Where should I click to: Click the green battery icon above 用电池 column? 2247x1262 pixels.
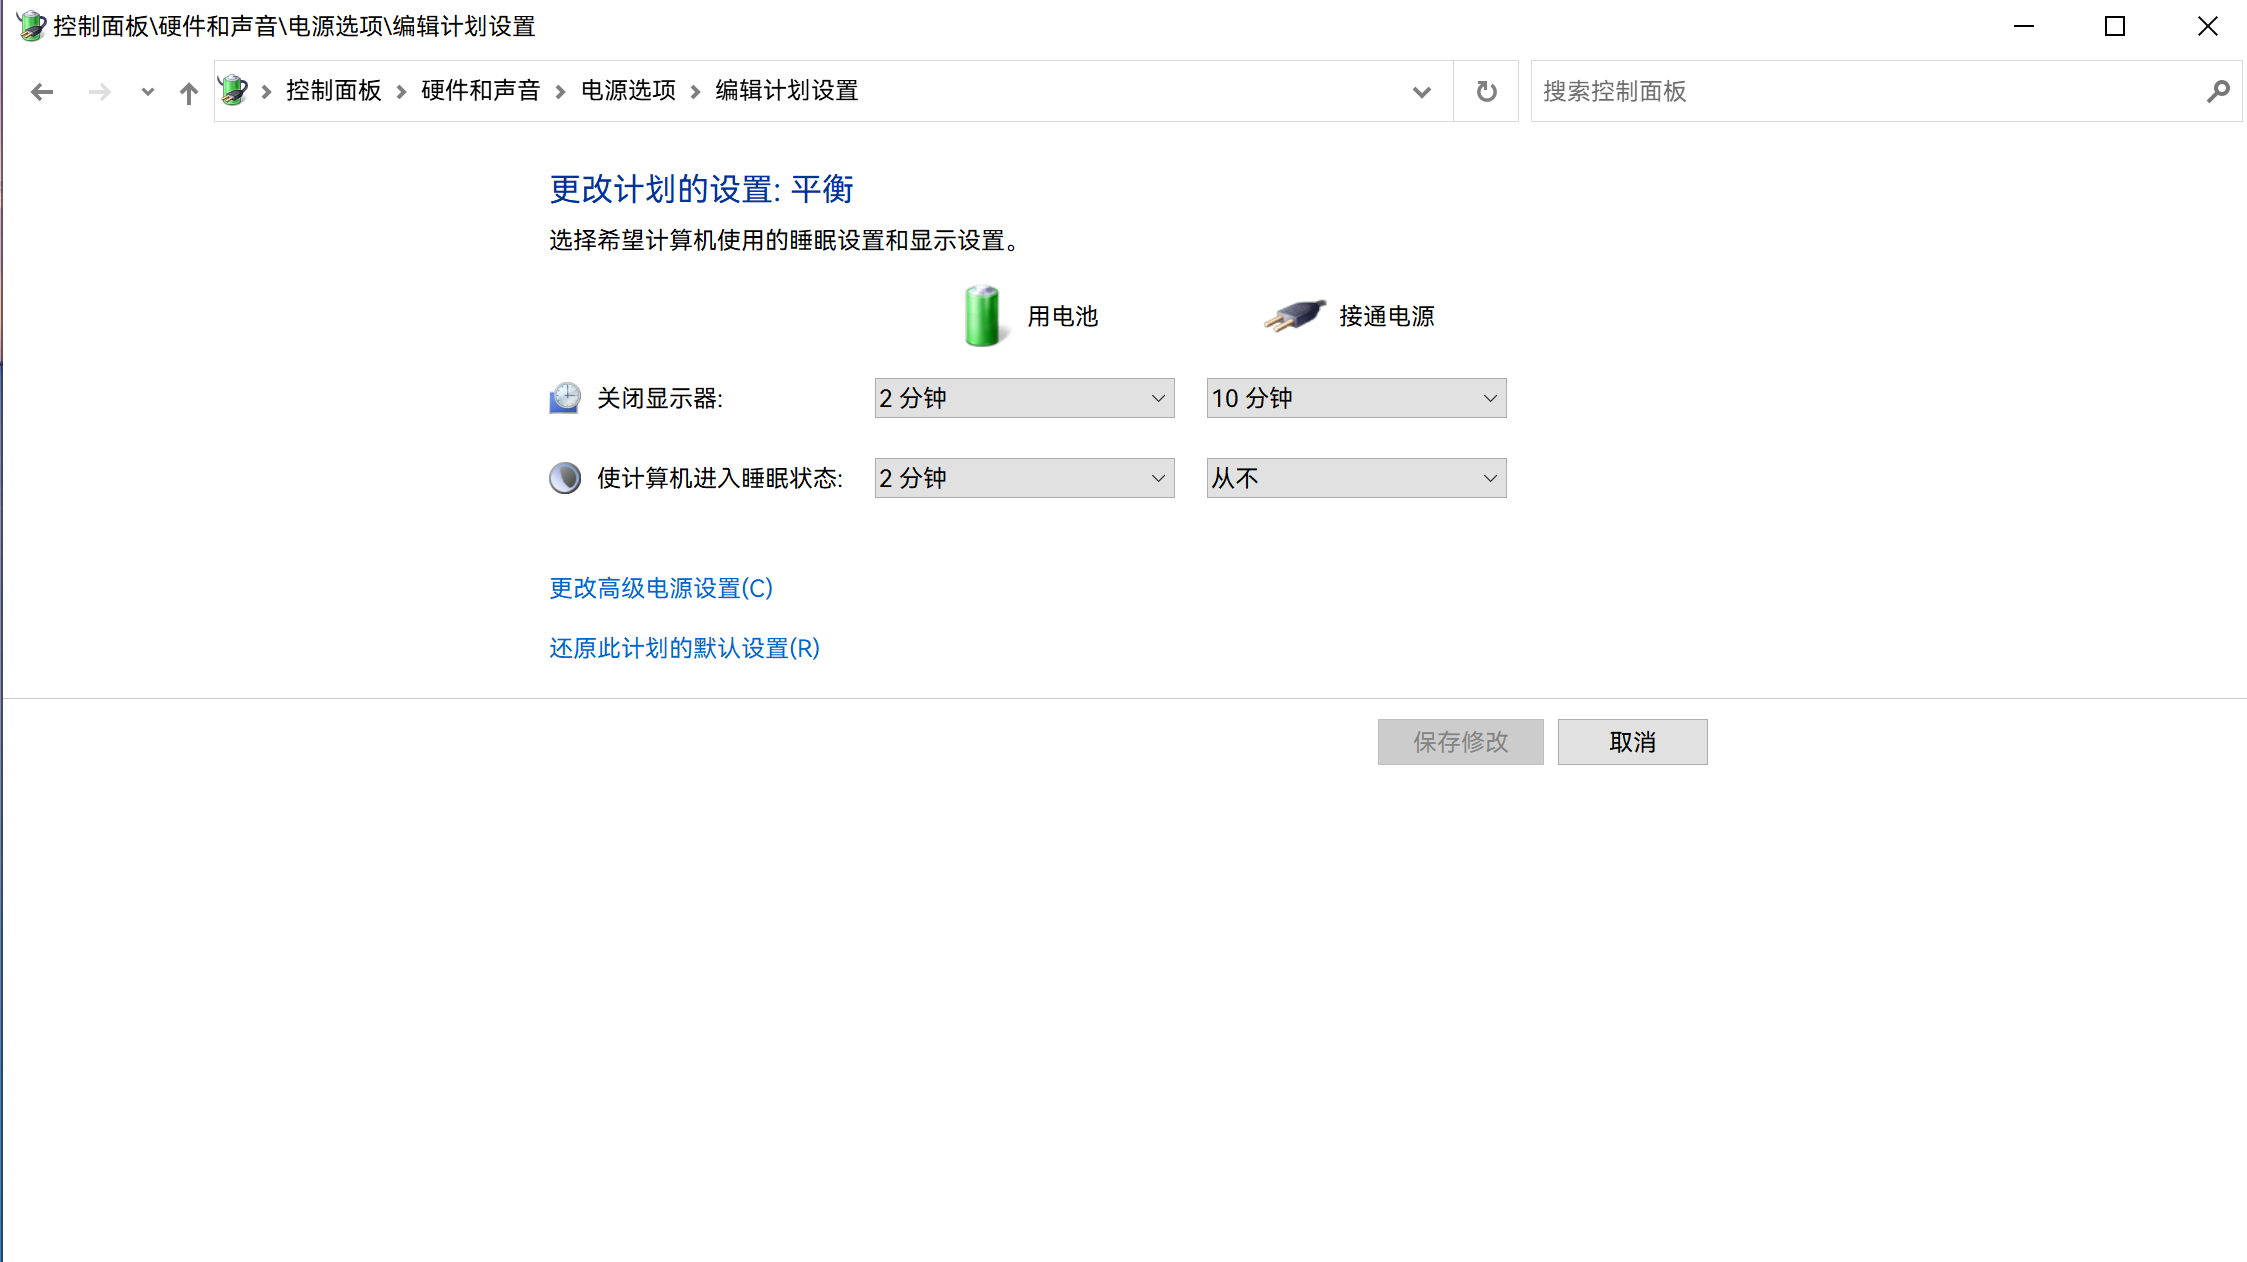982,315
